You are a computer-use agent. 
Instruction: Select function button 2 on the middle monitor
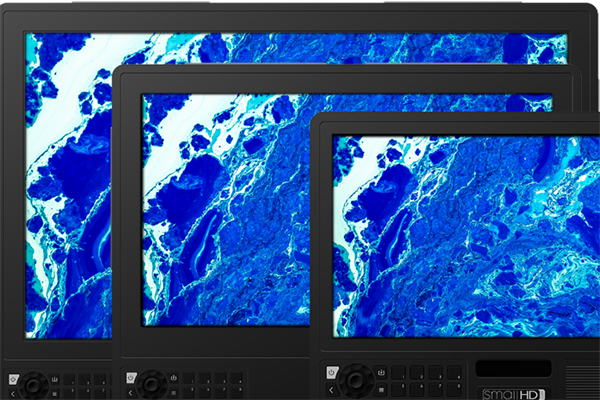tap(204, 378)
